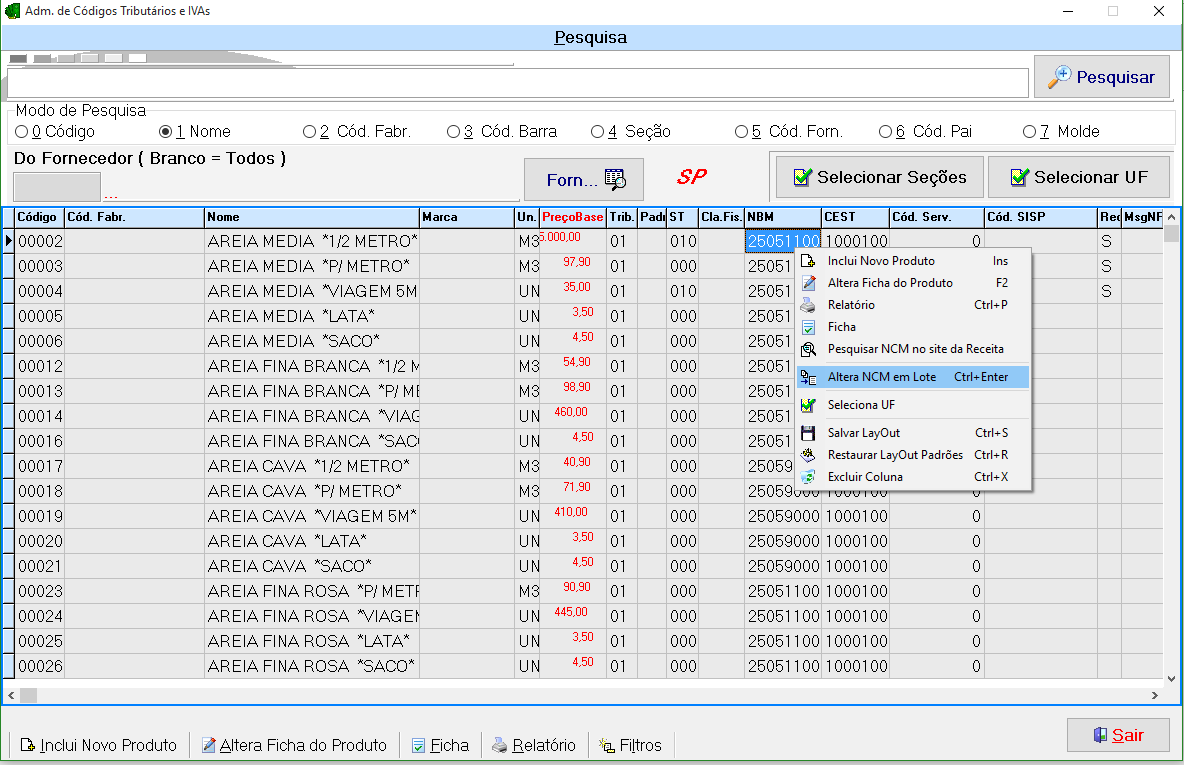The height and width of the screenshot is (765, 1184).
Task: Click the magnifier icon on Pesquisar button
Action: point(1059,77)
